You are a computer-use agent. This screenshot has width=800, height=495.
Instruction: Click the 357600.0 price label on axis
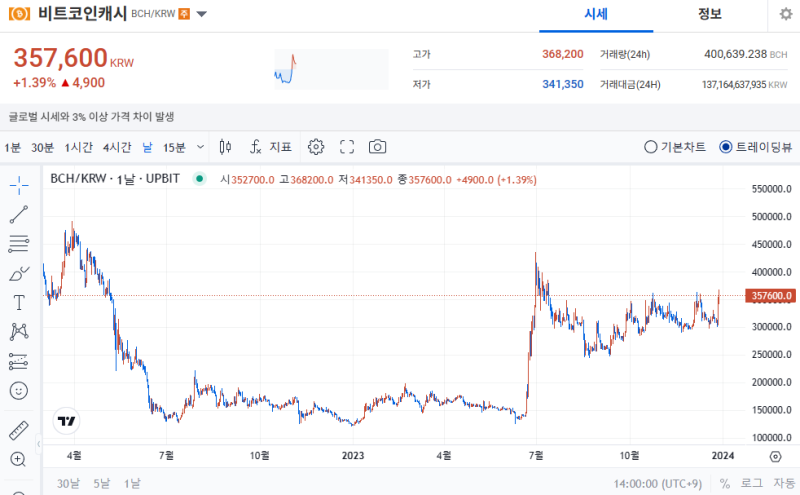point(771,295)
